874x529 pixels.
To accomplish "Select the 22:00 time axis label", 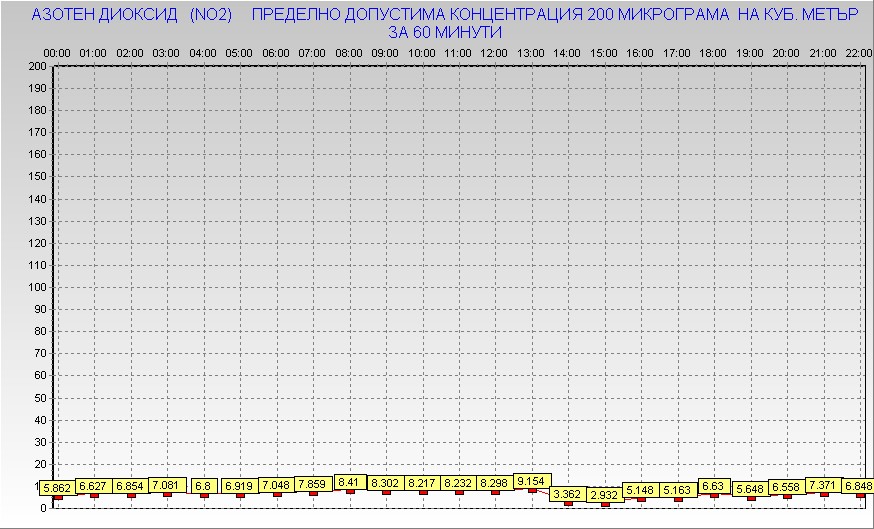I will [858, 52].
